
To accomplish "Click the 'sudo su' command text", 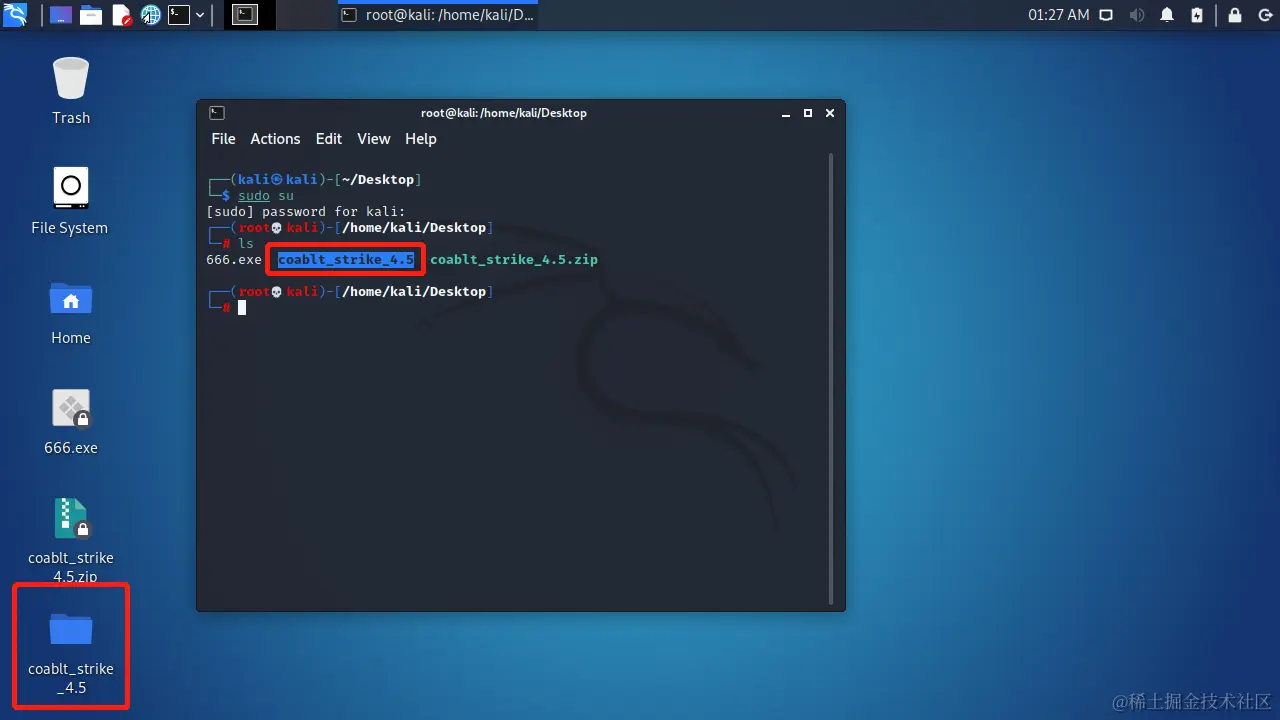I will coord(266,196).
